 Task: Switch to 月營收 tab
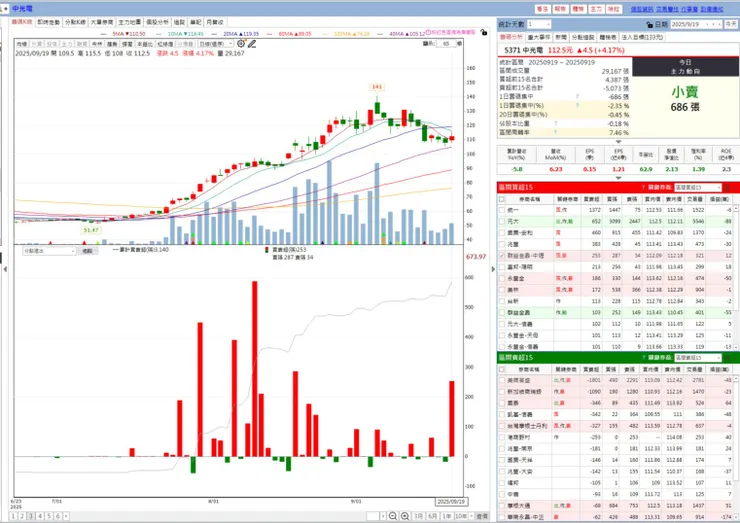pyautogui.click(x=215, y=22)
